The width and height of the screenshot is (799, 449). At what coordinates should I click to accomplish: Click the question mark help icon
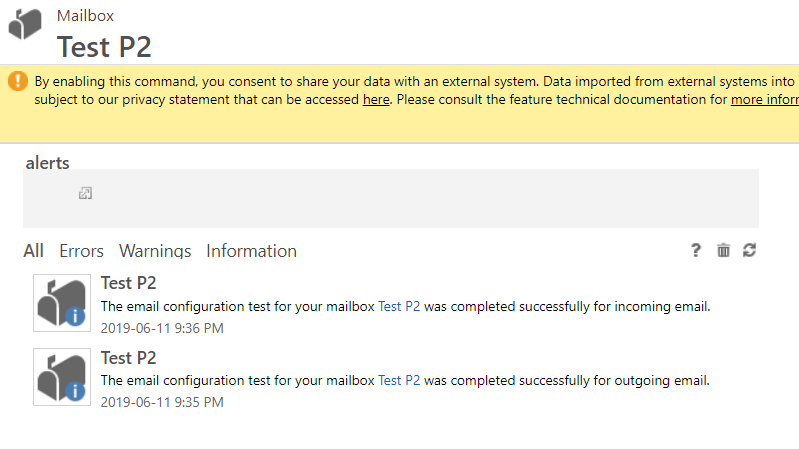pos(696,250)
